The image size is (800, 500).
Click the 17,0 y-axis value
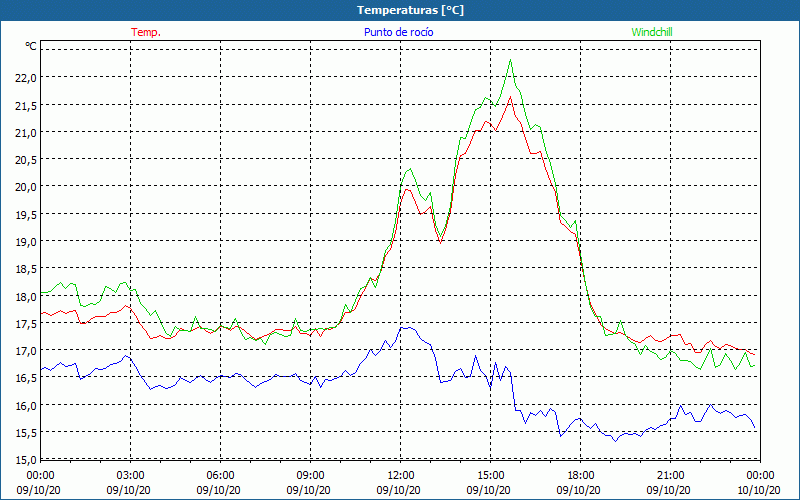point(26,351)
